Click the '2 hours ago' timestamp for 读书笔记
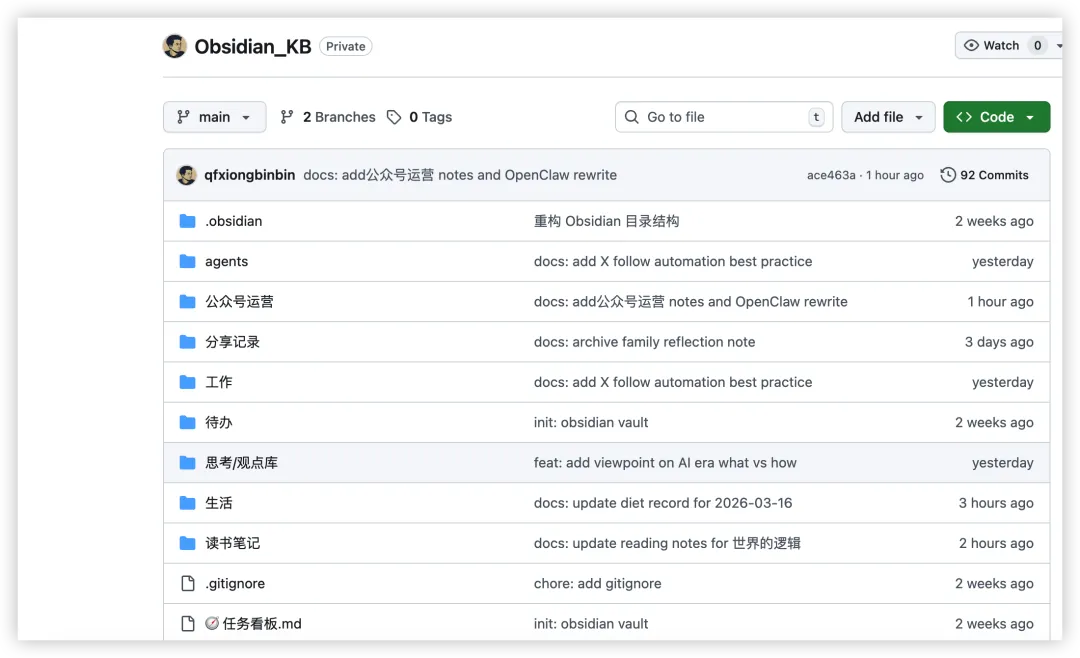This screenshot has width=1080, height=658. point(996,544)
